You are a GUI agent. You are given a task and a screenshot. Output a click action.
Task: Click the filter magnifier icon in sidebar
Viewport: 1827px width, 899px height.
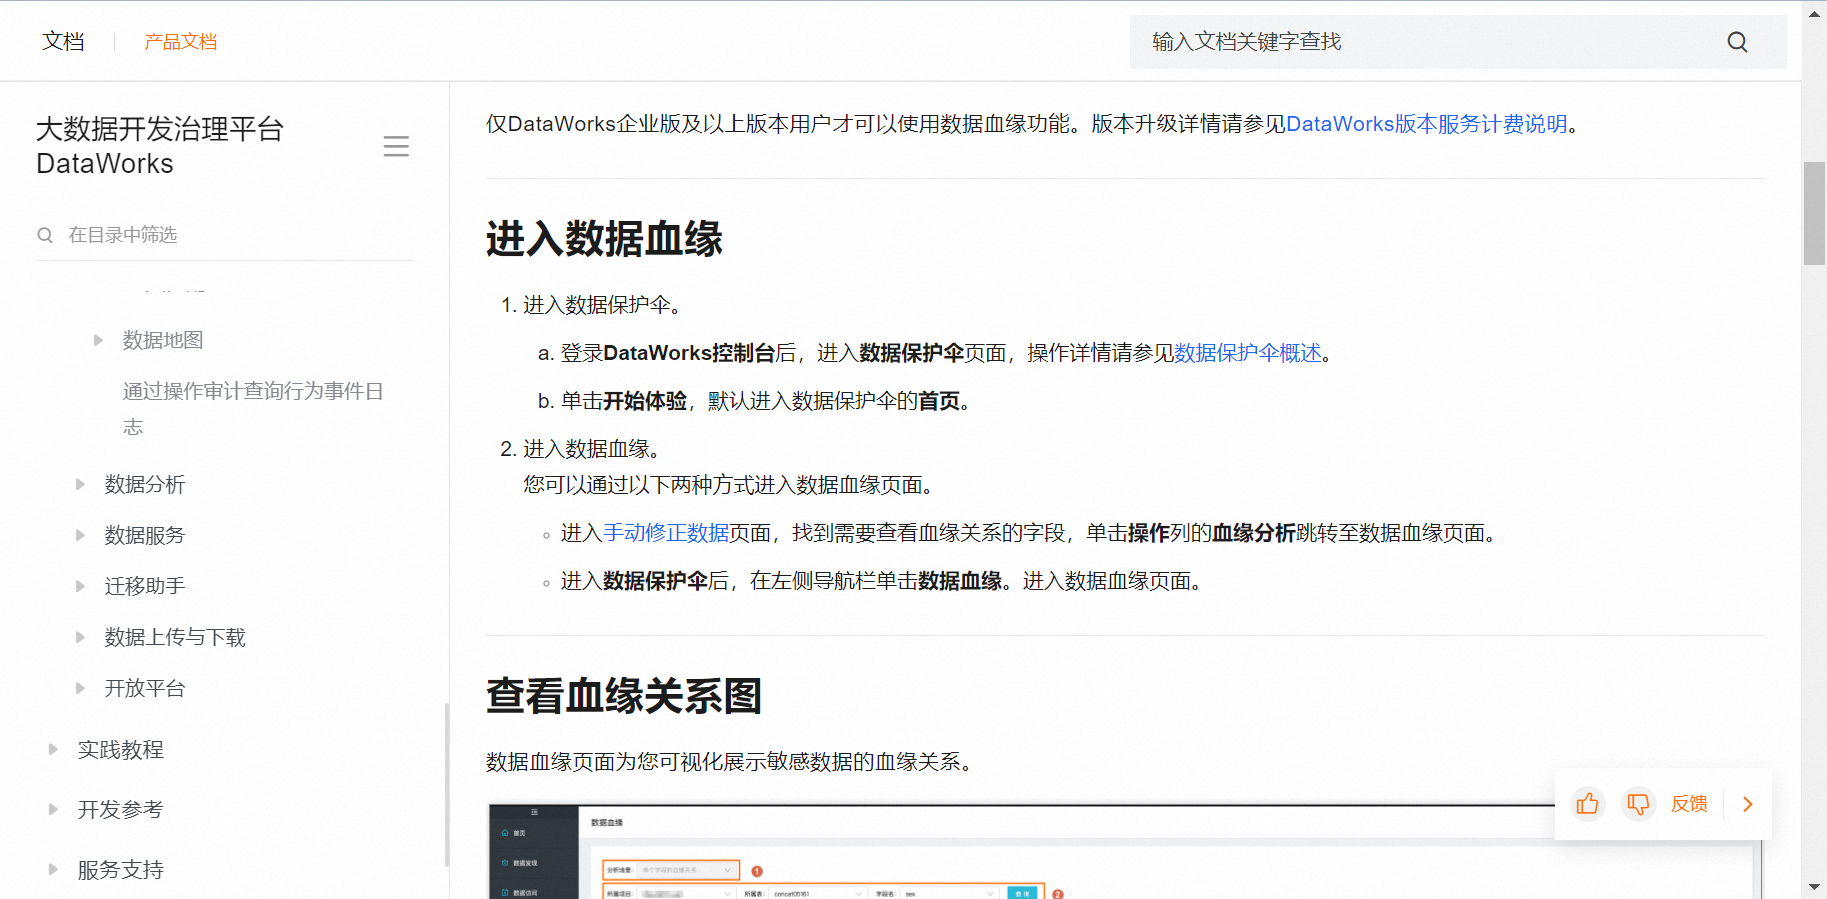click(45, 235)
